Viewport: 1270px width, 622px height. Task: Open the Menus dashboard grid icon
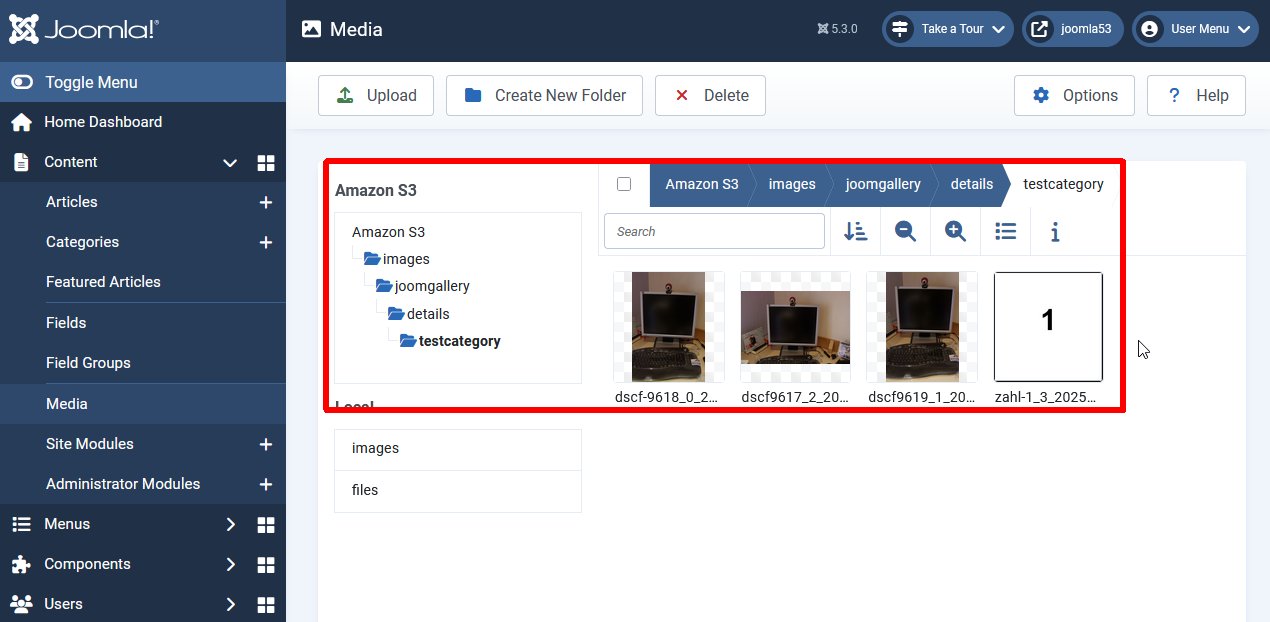pos(266,524)
